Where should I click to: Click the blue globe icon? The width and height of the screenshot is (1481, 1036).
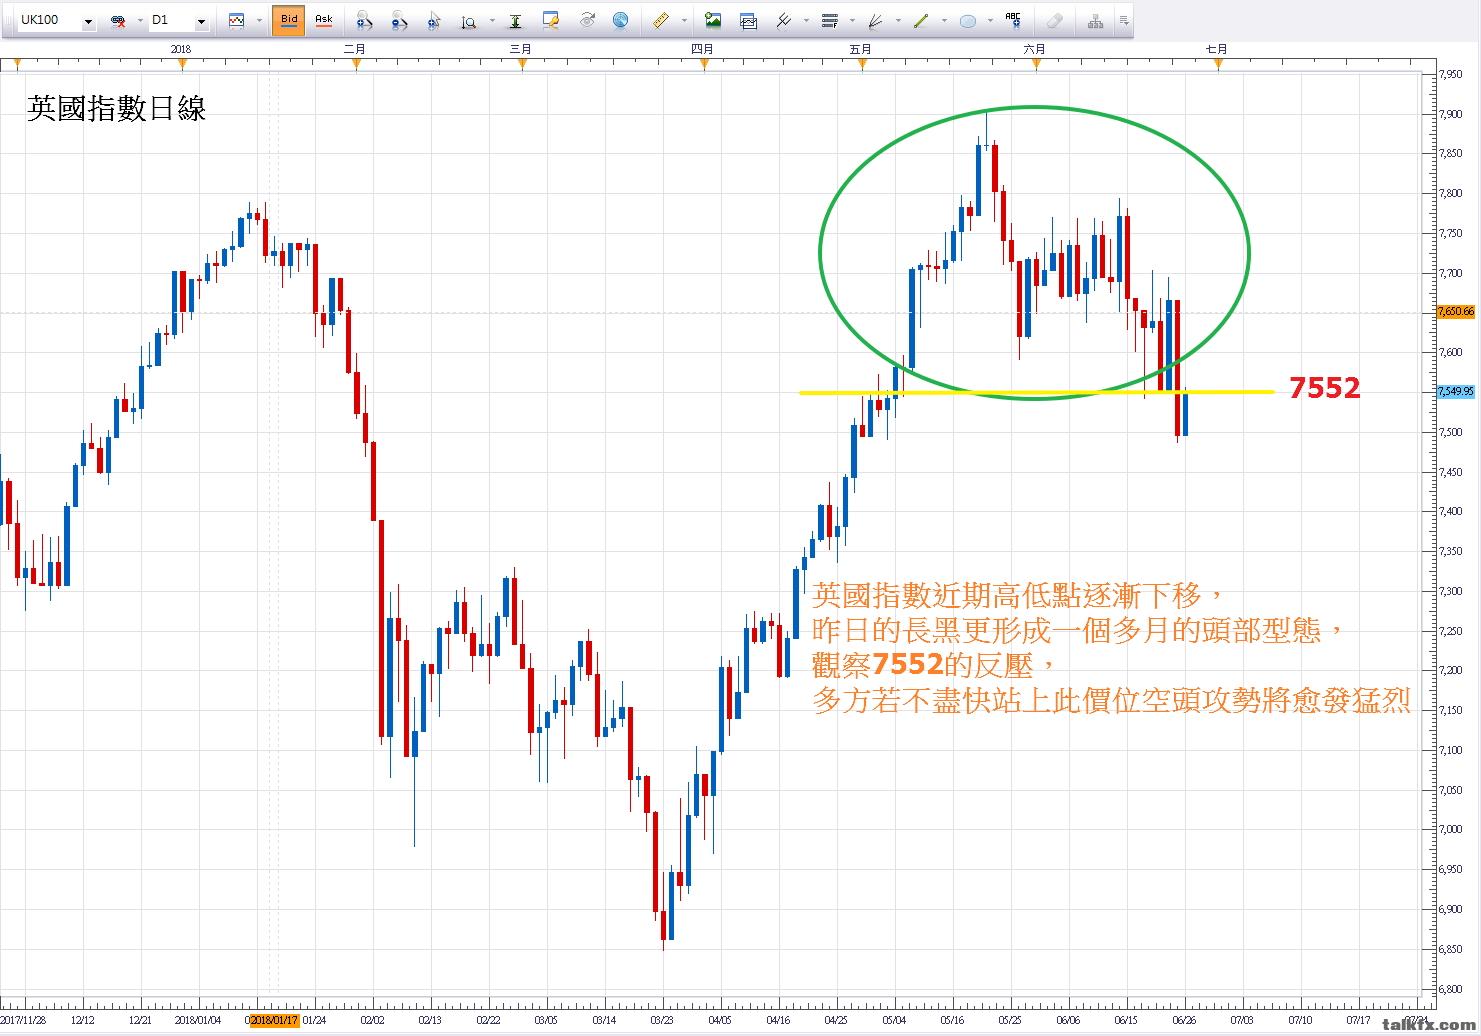coord(621,20)
